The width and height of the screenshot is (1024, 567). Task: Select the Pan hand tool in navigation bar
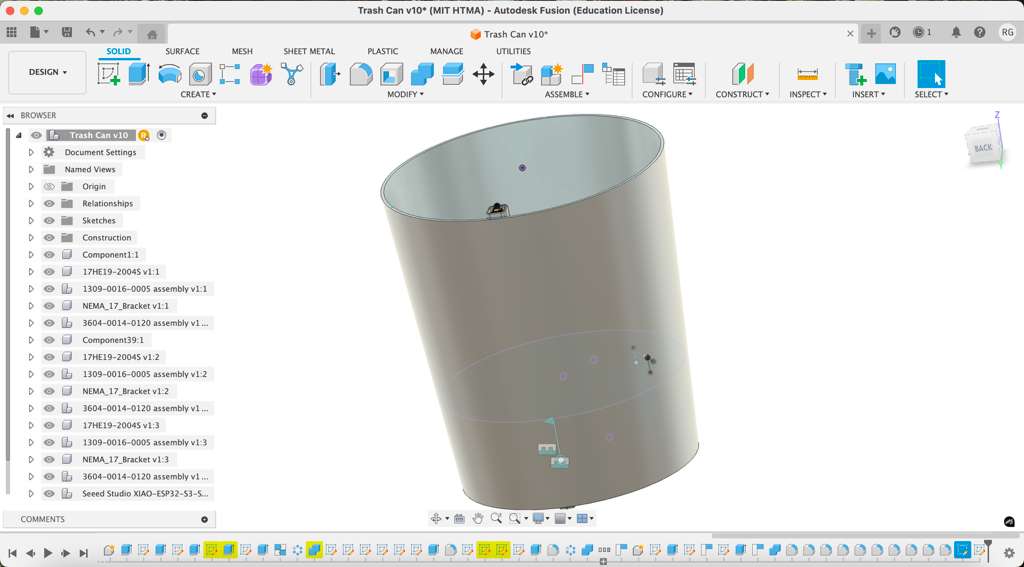click(478, 518)
